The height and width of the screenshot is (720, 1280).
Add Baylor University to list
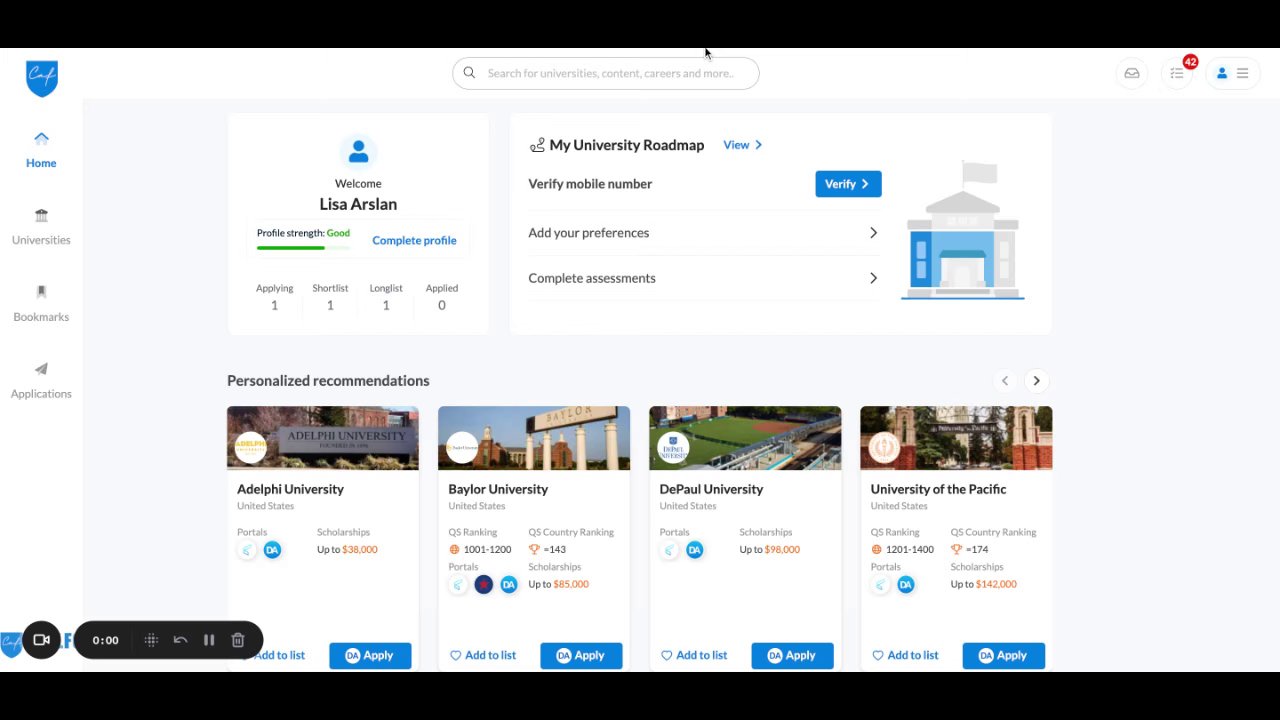click(483, 655)
